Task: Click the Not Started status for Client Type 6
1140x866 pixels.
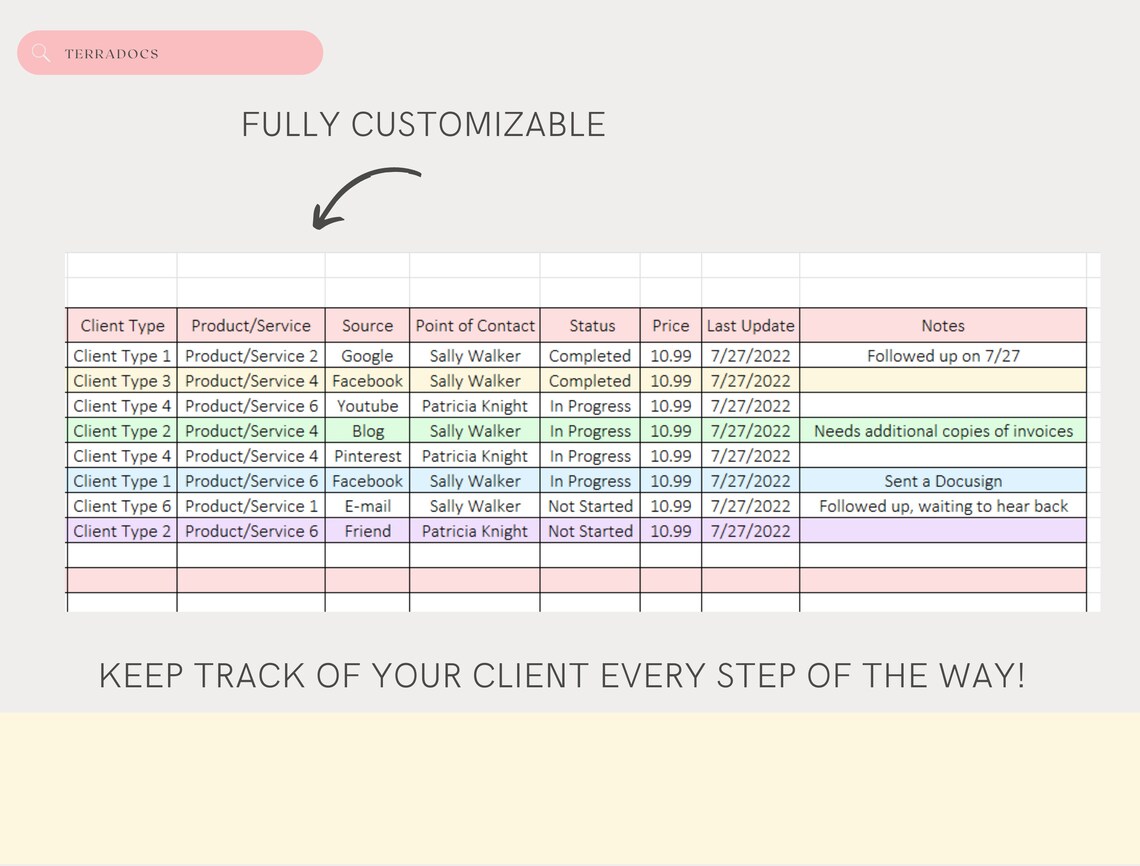Action: (x=590, y=505)
